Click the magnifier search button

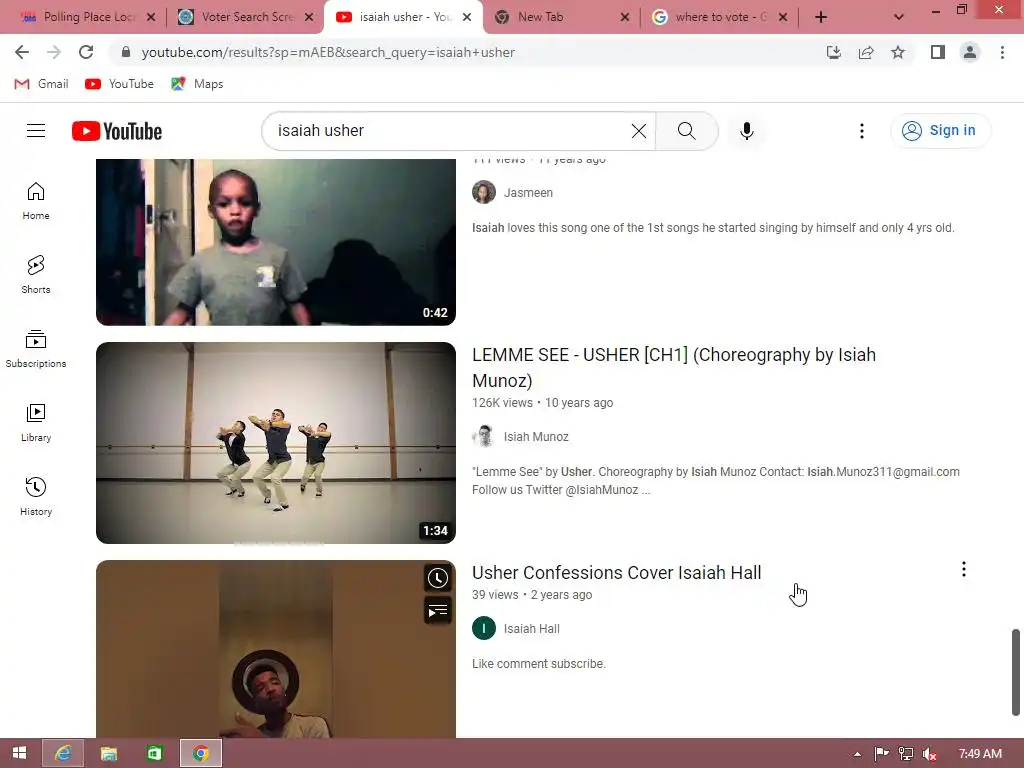pyautogui.click(x=686, y=131)
